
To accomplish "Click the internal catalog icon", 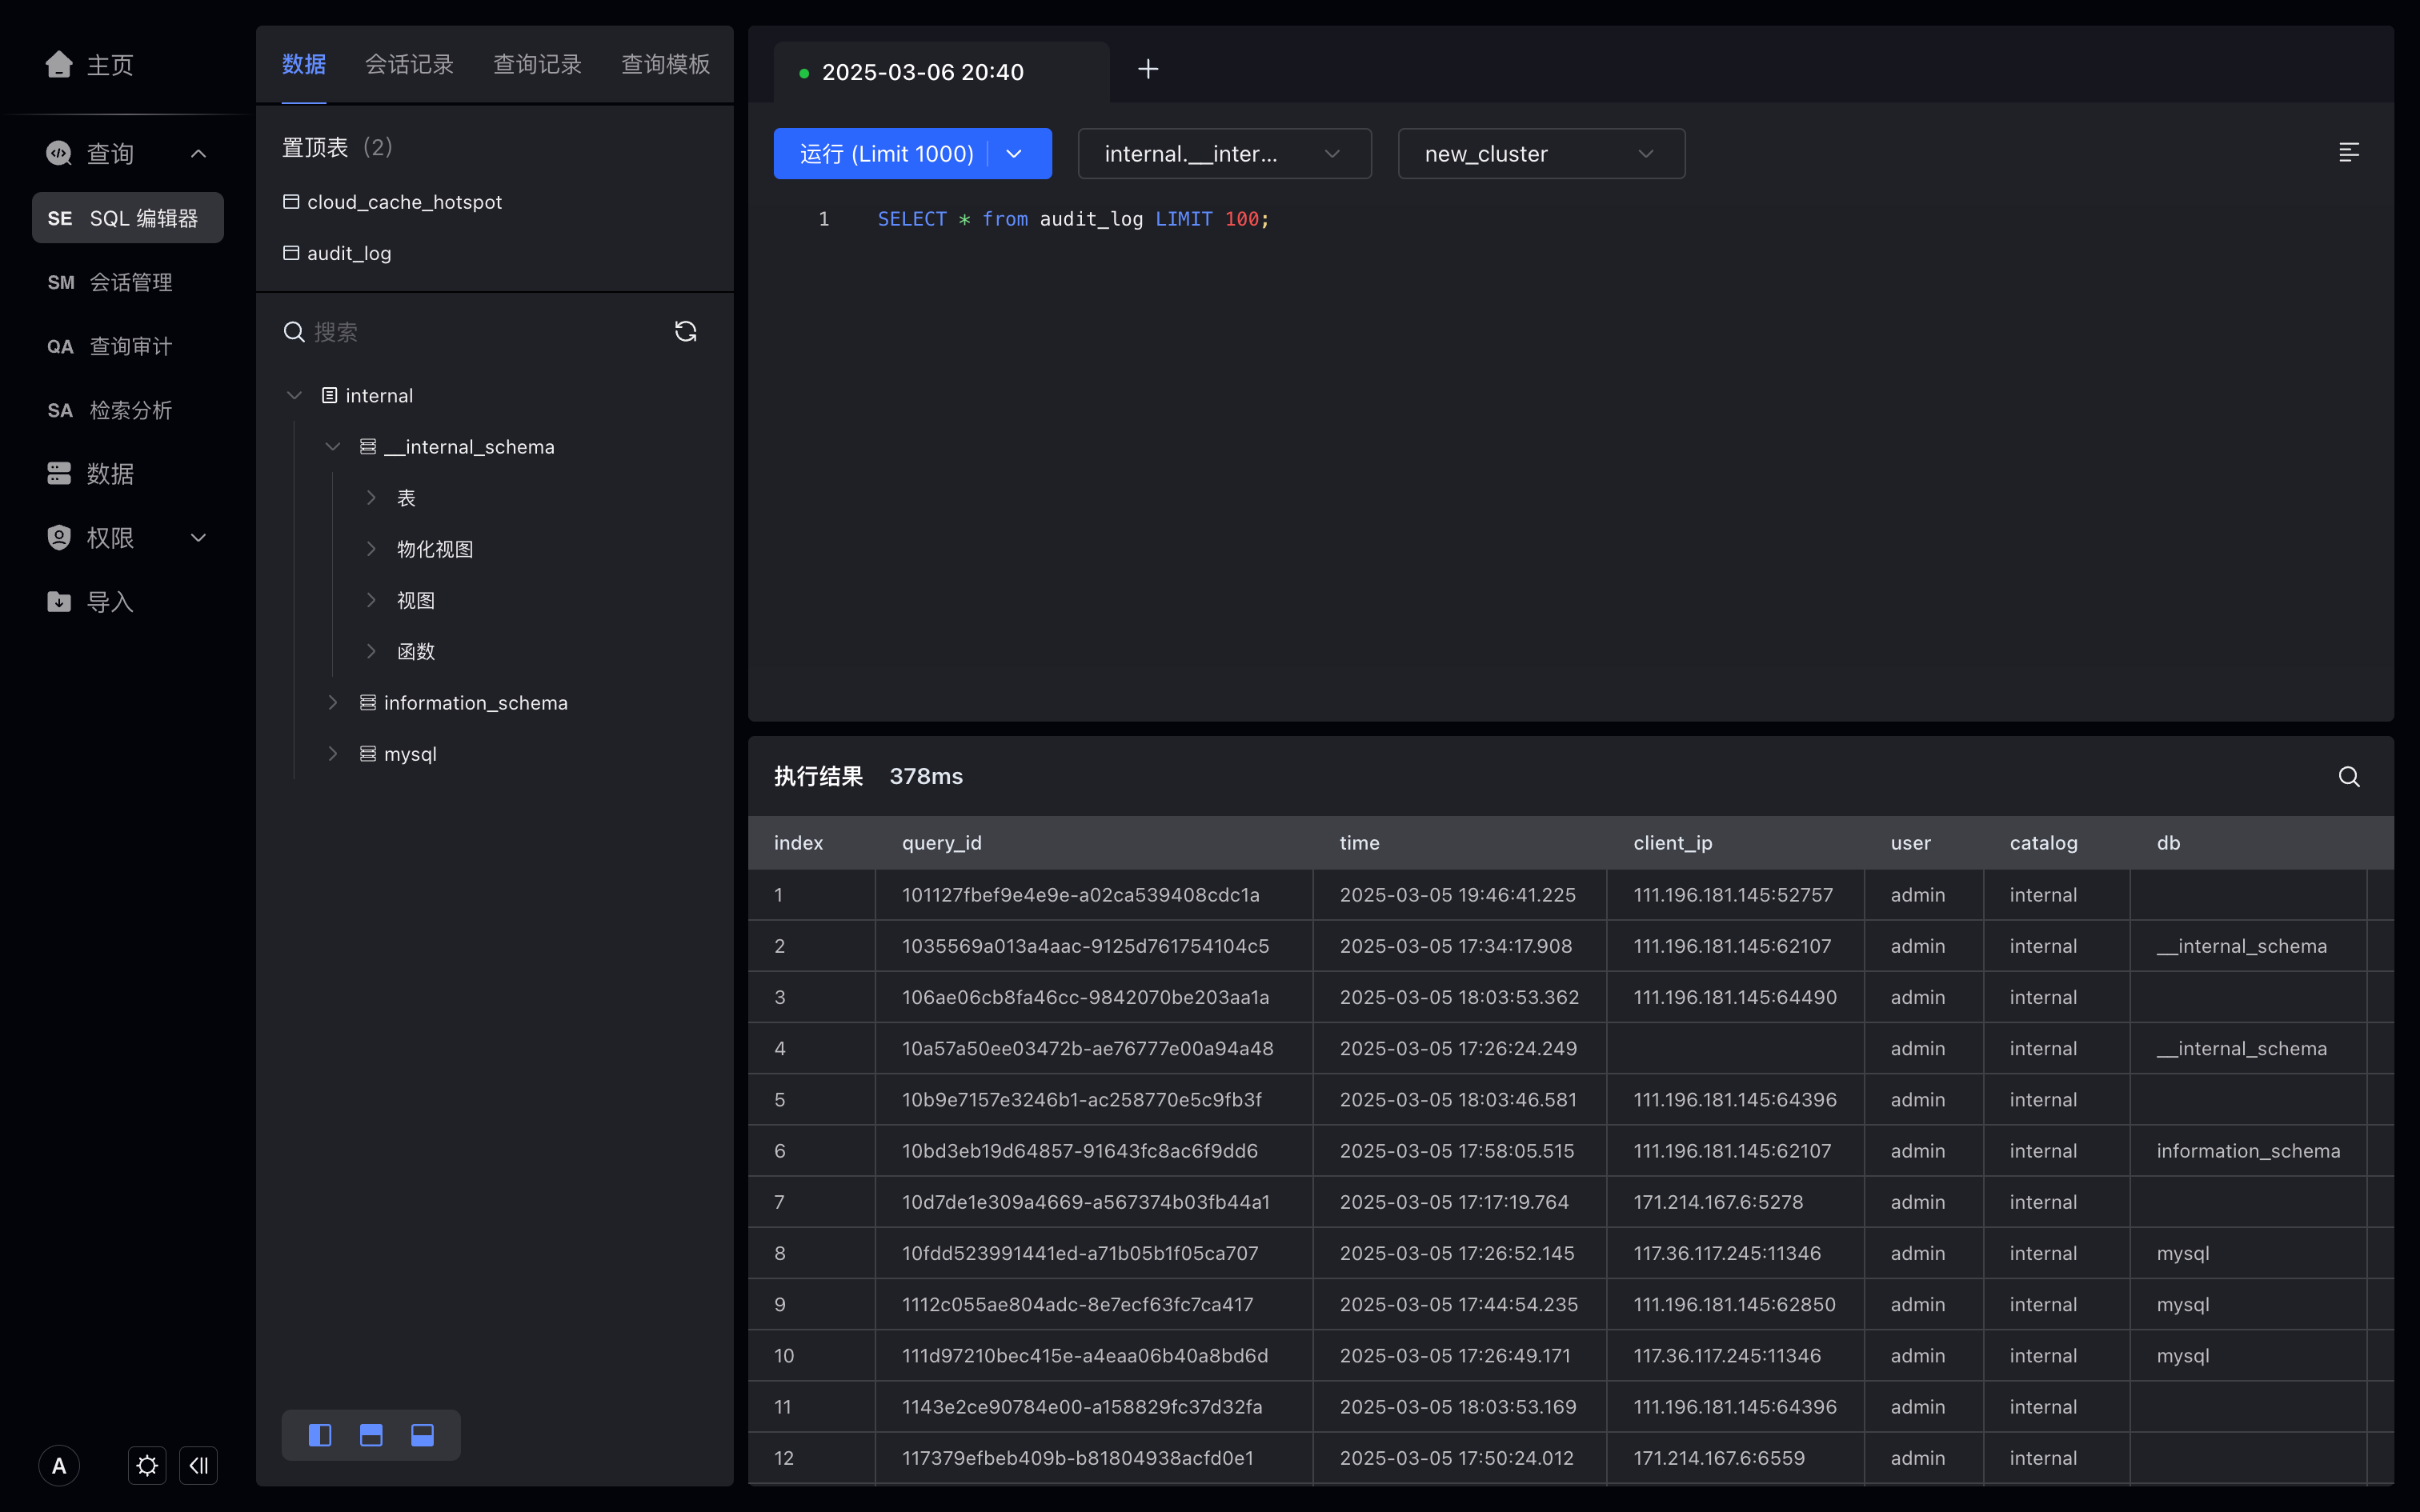I will pos(329,396).
